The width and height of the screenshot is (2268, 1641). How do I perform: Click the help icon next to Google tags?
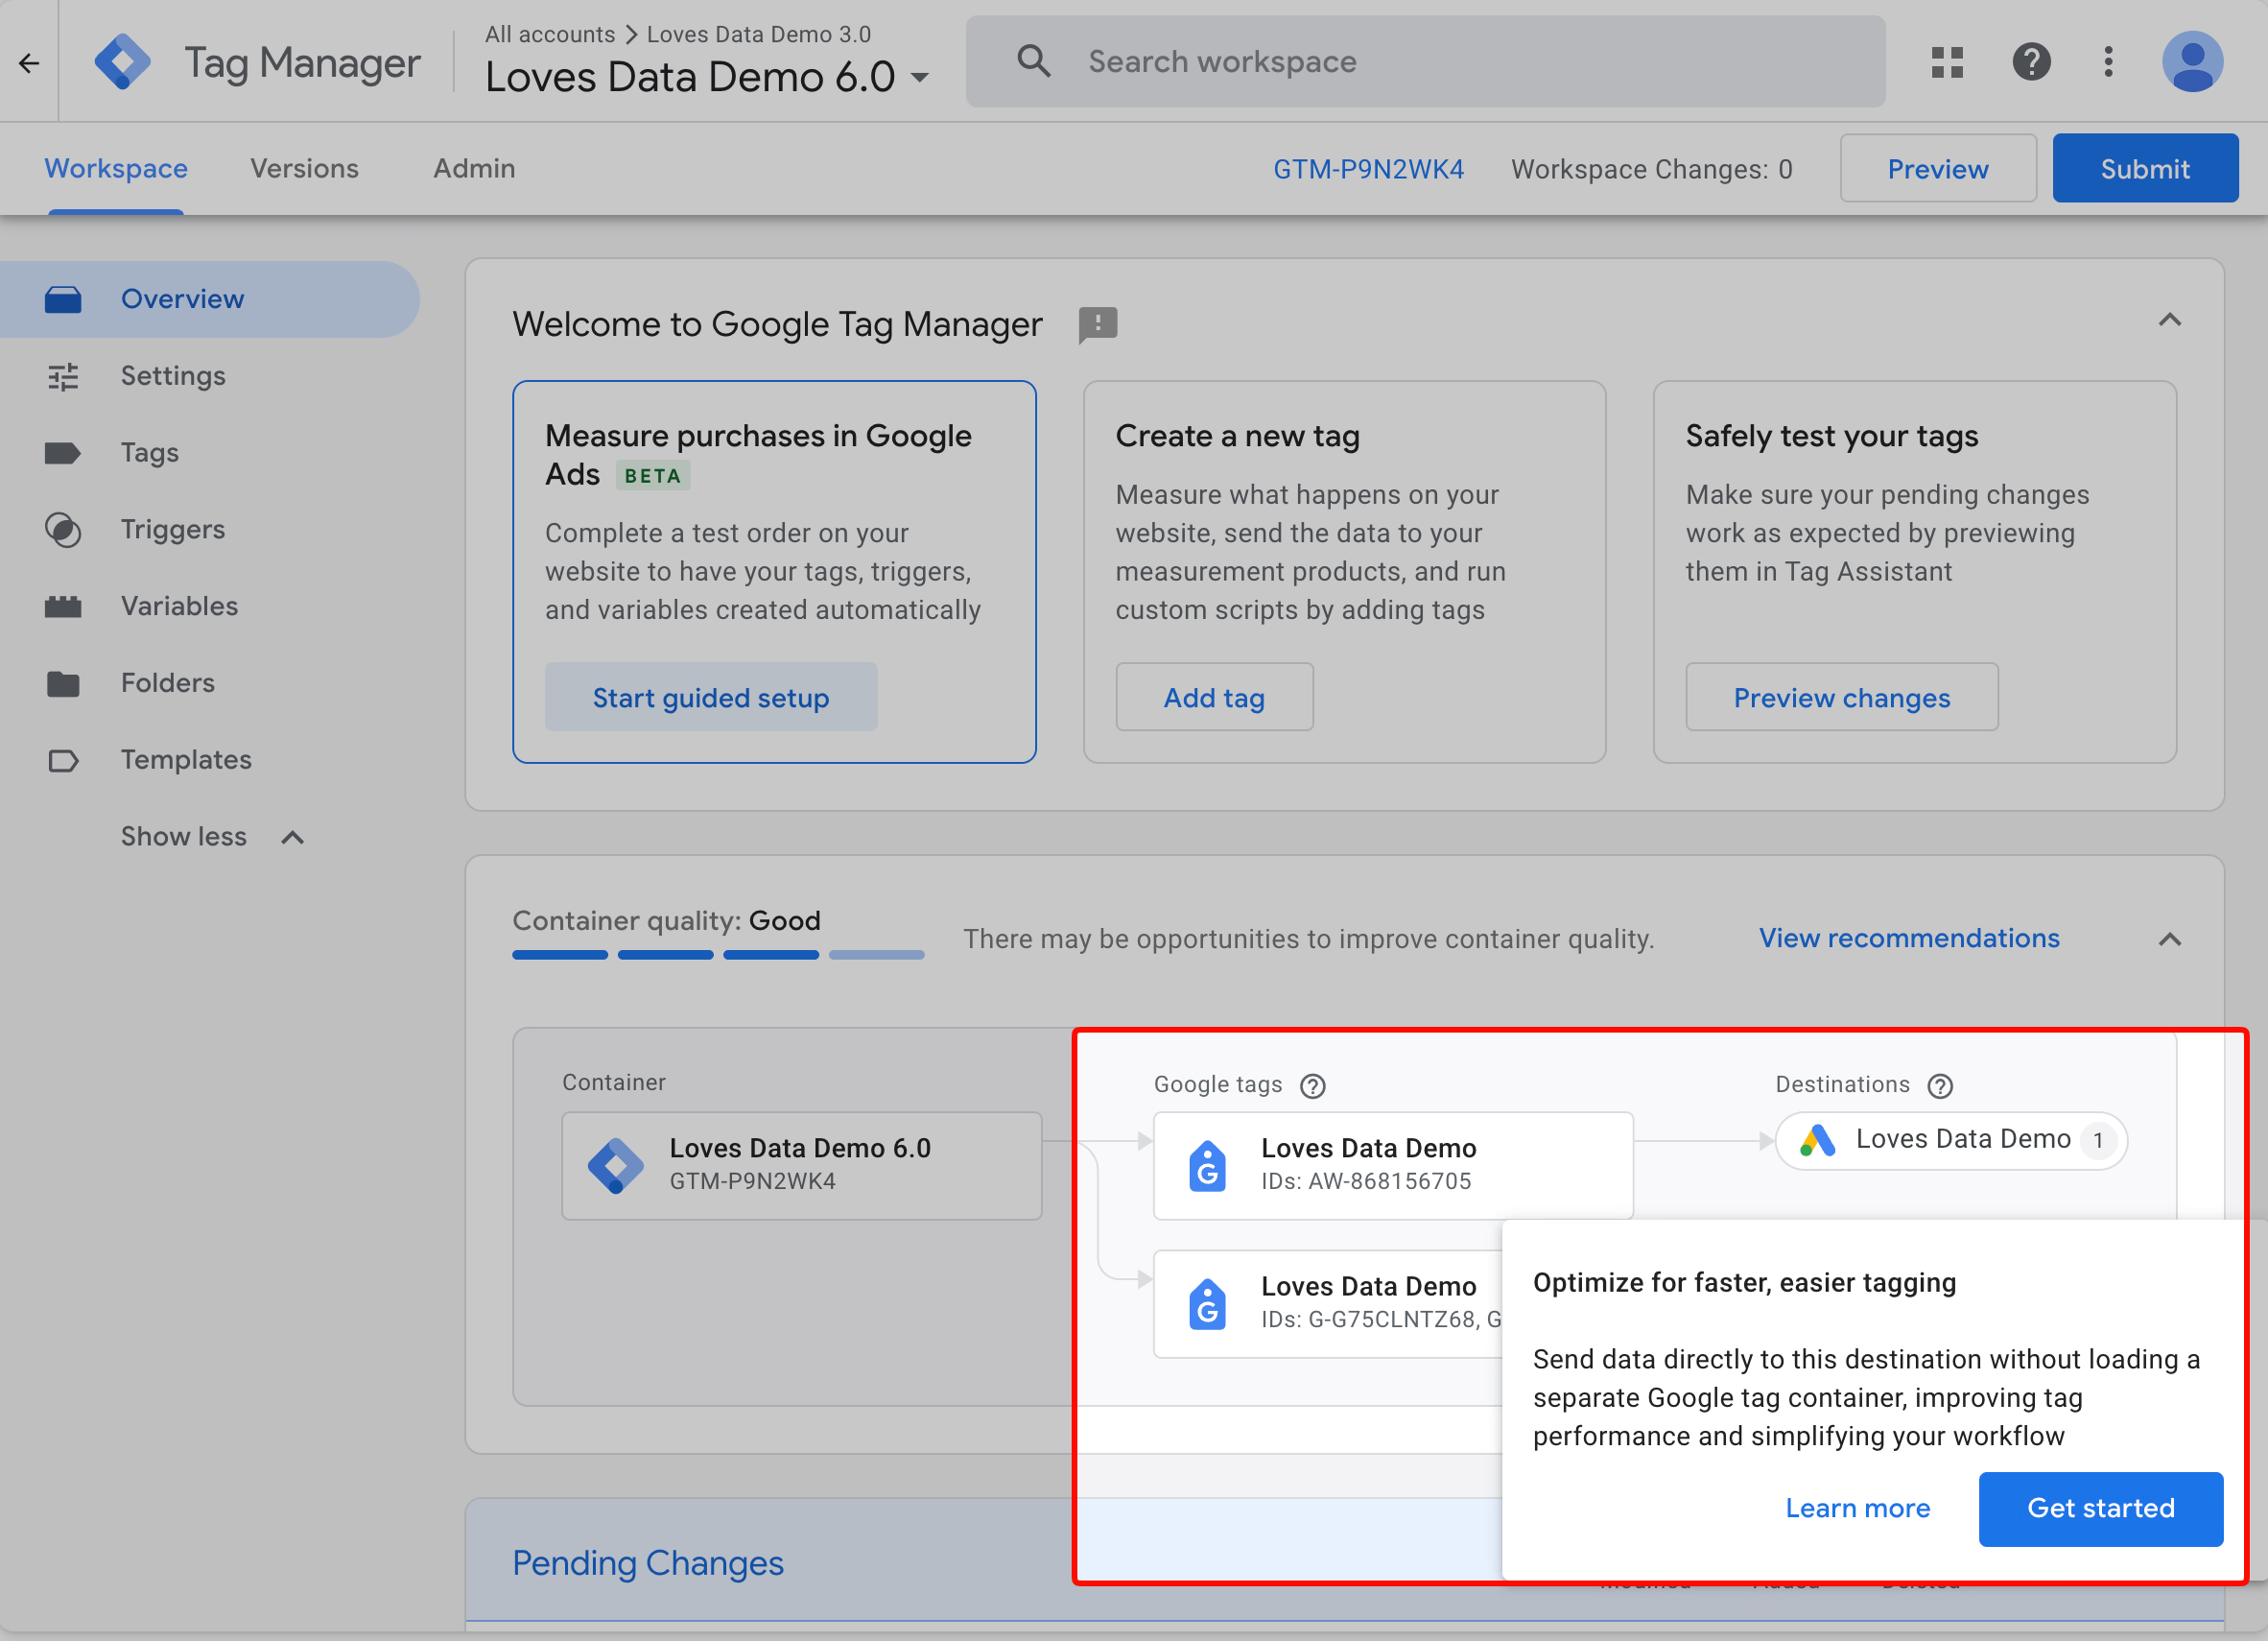(1312, 1085)
